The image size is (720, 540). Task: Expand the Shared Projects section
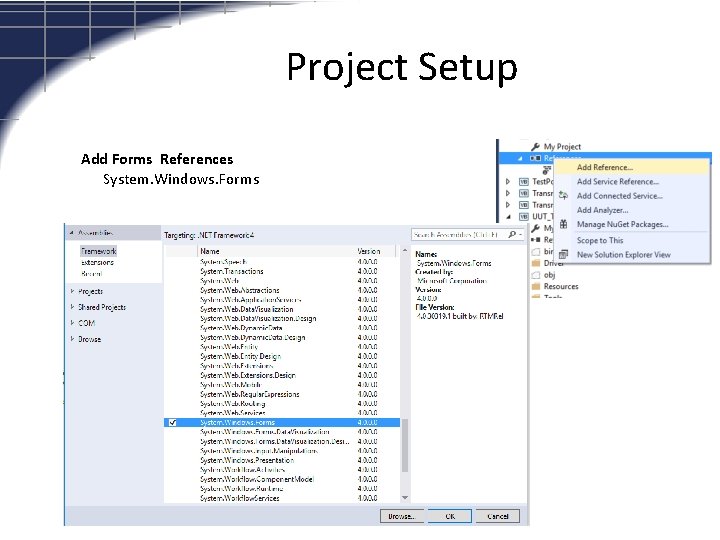pos(72,307)
